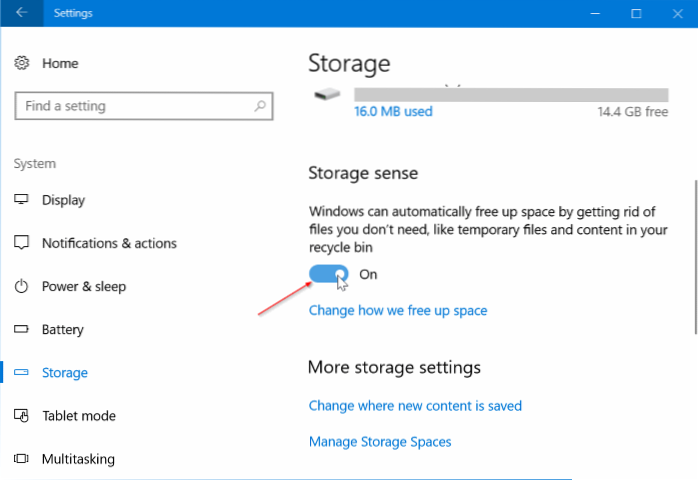Screen dimensions: 698x480
Task: Click the Tablet mode icon
Action: tap(22, 416)
